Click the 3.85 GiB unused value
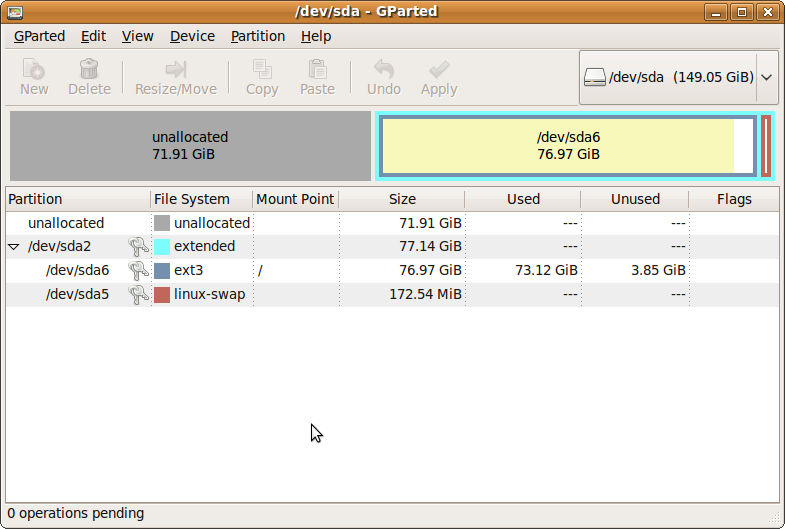This screenshot has width=785, height=529. coord(658,271)
